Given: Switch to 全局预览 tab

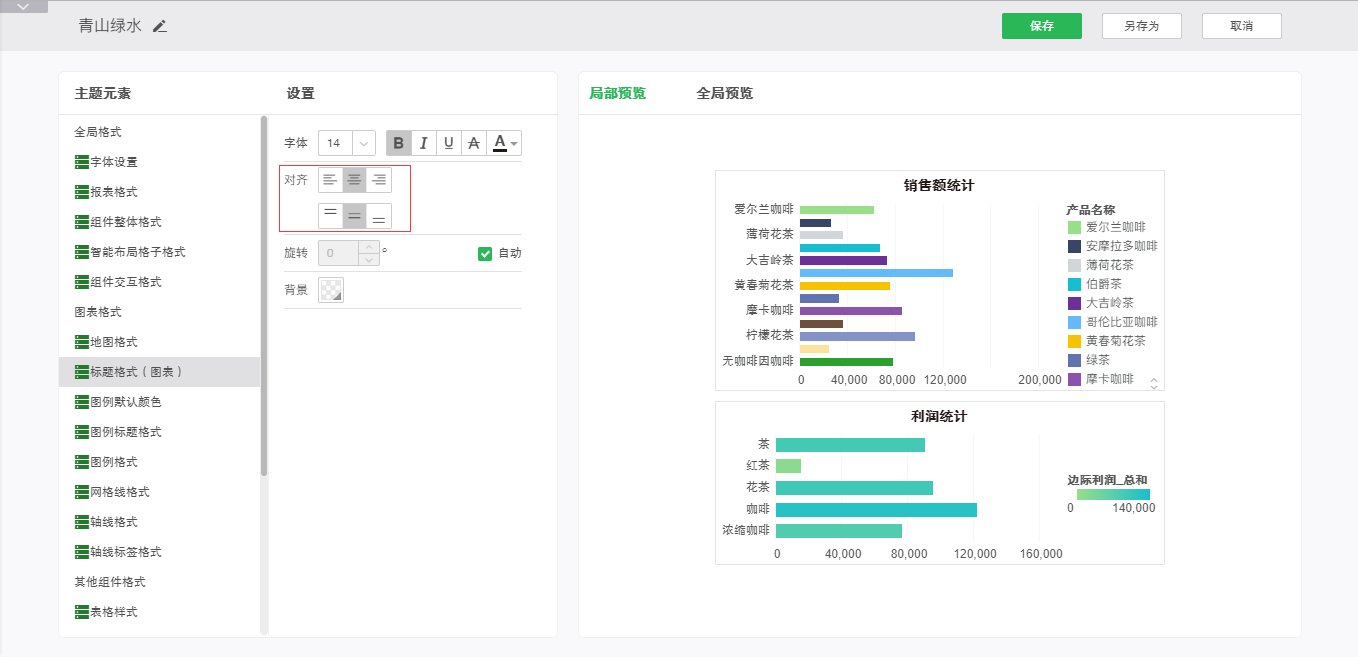Looking at the screenshot, I should tap(724, 93).
